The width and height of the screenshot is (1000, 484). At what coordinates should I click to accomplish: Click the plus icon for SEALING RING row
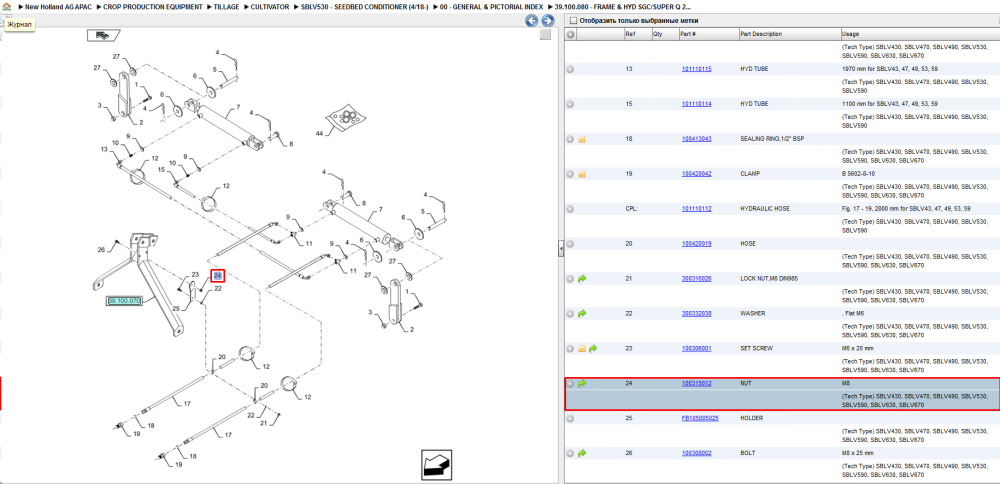click(x=570, y=139)
